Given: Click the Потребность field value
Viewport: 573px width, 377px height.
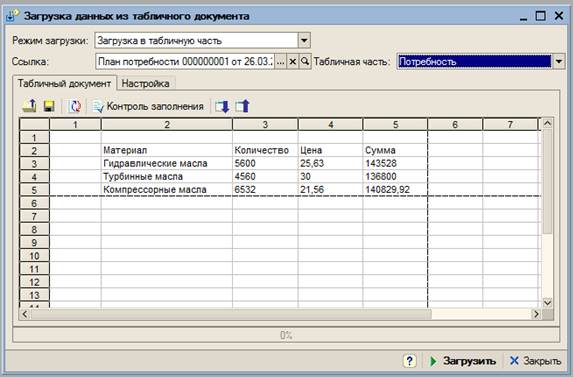Looking at the screenshot, I should (474, 61).
